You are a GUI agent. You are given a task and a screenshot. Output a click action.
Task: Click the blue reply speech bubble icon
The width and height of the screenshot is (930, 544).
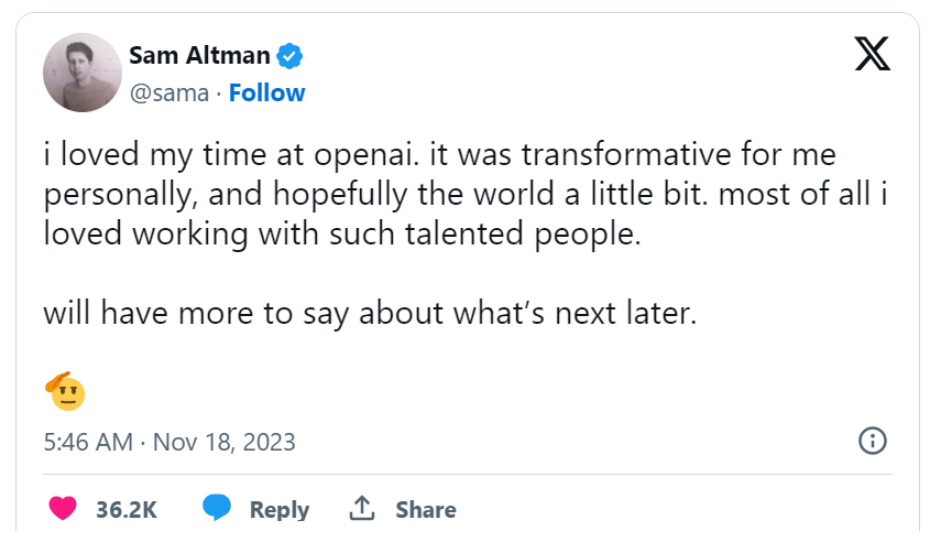pos(217,509)
